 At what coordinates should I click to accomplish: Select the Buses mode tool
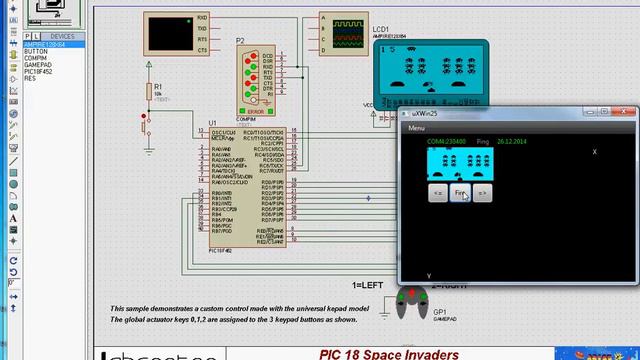(x=13, y=43)
